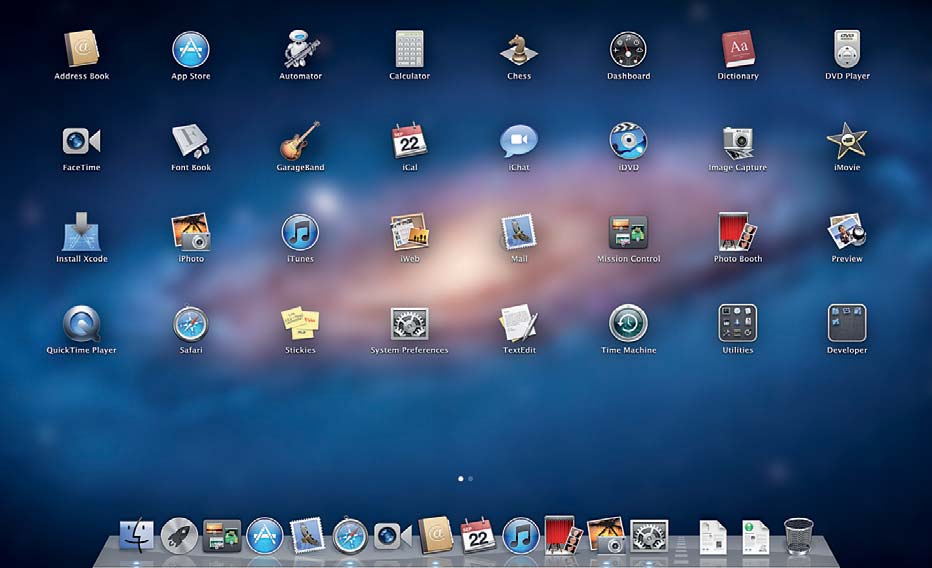Open Font Book
Screen dimensions: 932x568
point(191,141)
